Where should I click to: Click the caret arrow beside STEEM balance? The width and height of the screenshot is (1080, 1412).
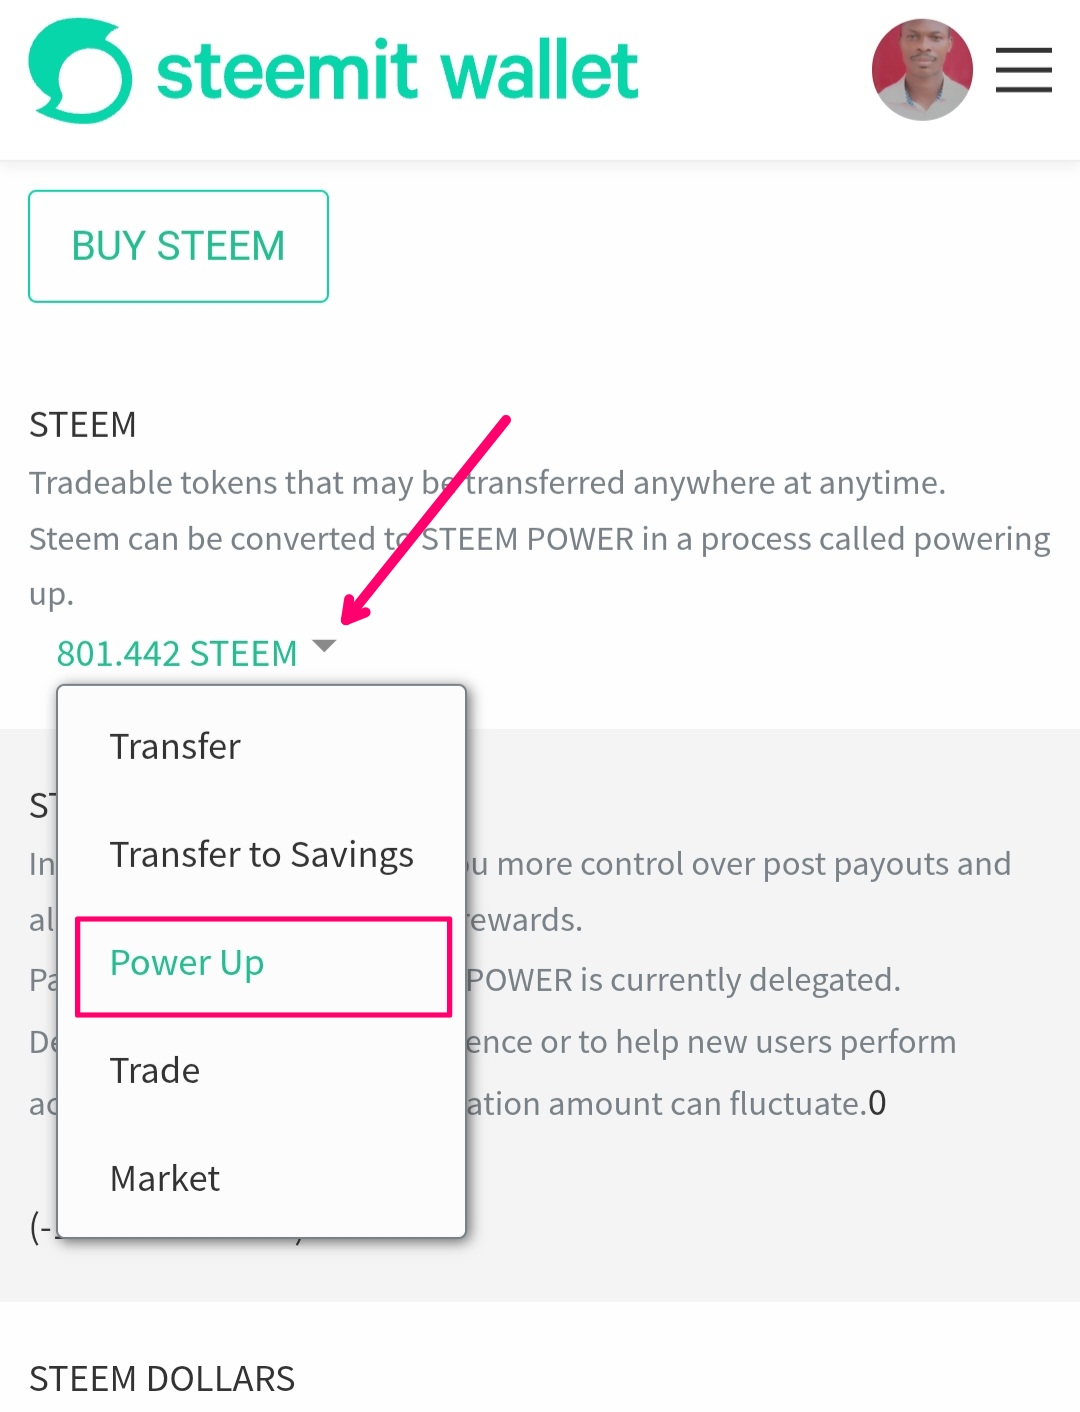(x=324, y=646)
